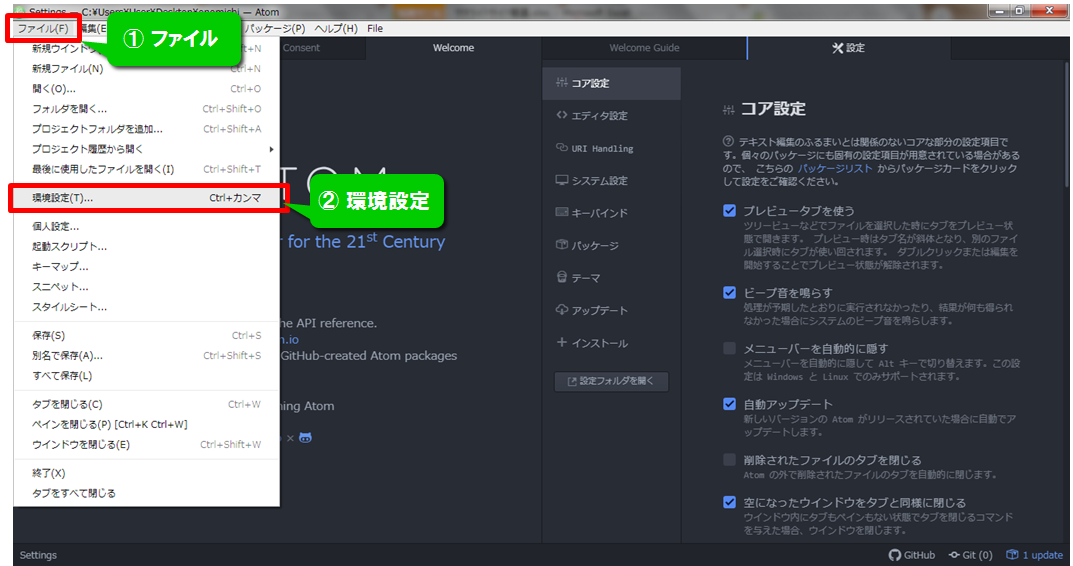
Task: Switch to the 設定 tab
Action: [849, 48]
